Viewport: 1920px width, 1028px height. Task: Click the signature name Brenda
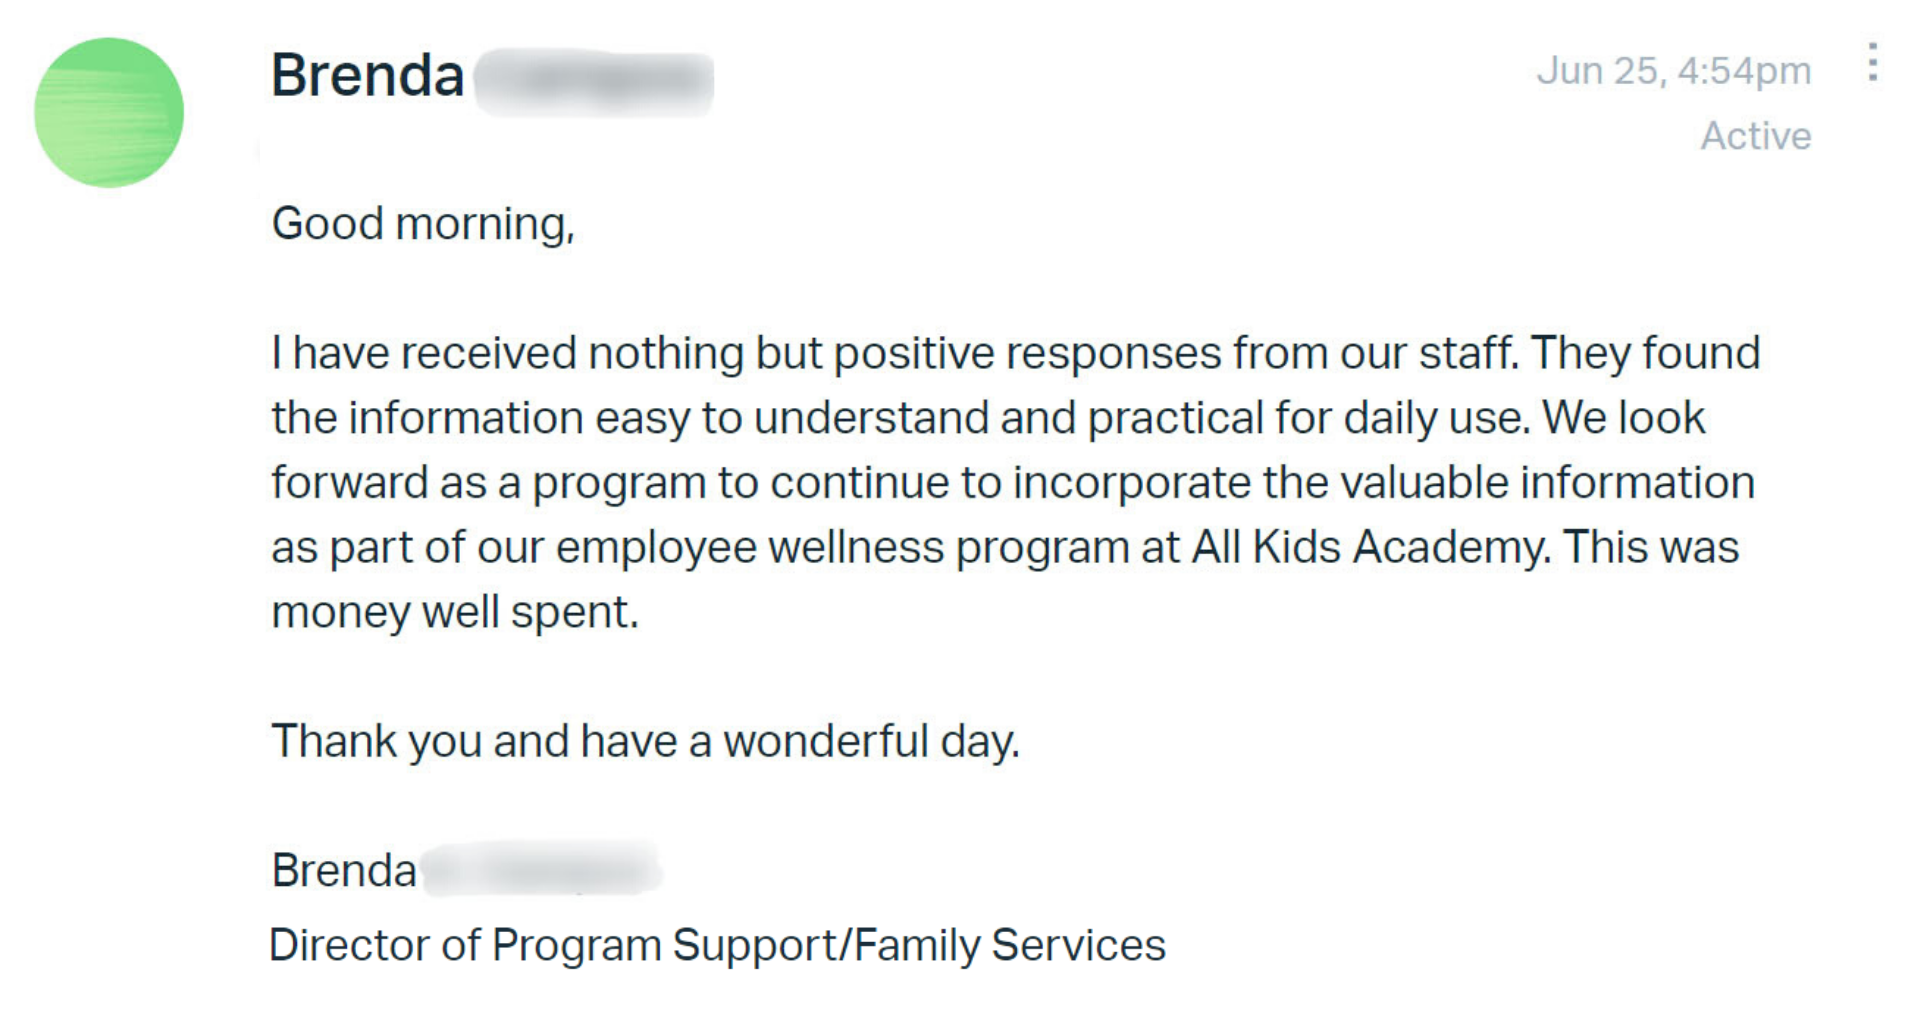tap(344, 871)
